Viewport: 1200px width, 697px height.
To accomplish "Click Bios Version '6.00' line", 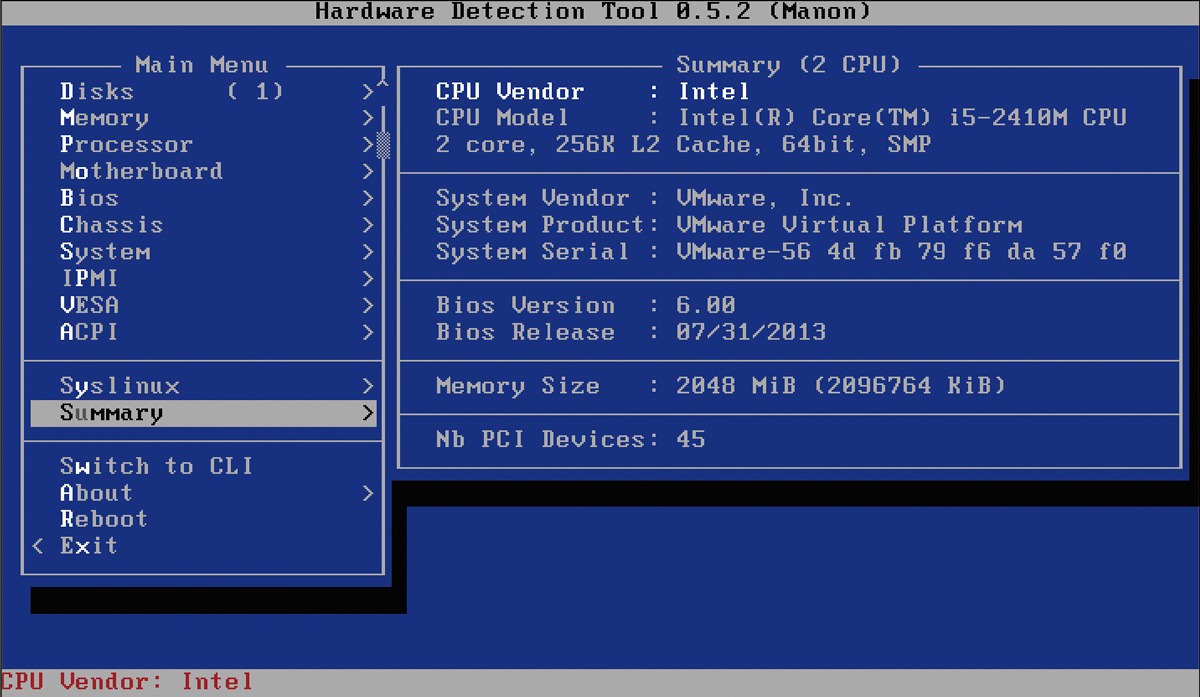I will pyautogui.click(x=585, y=306).
